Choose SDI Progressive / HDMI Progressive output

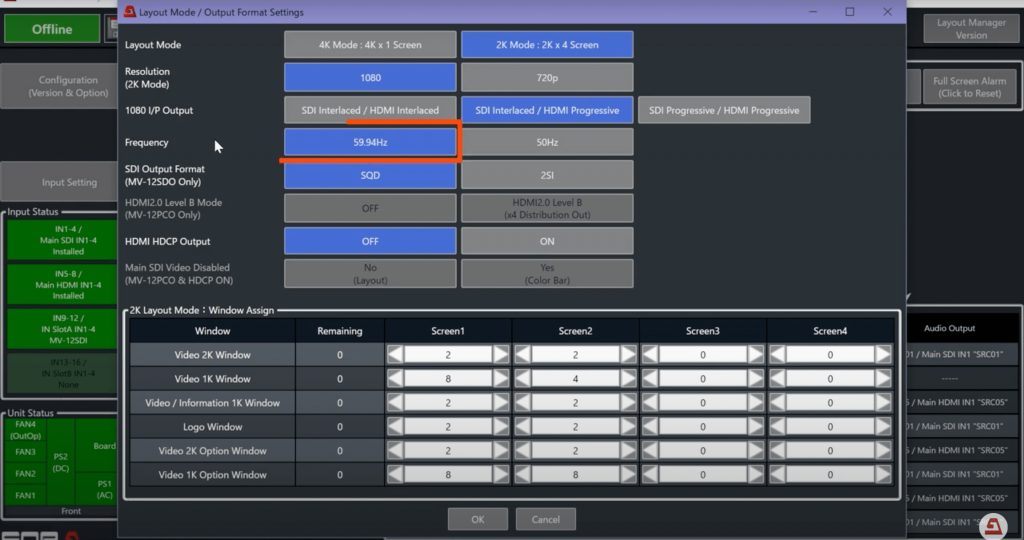[724, 110]
